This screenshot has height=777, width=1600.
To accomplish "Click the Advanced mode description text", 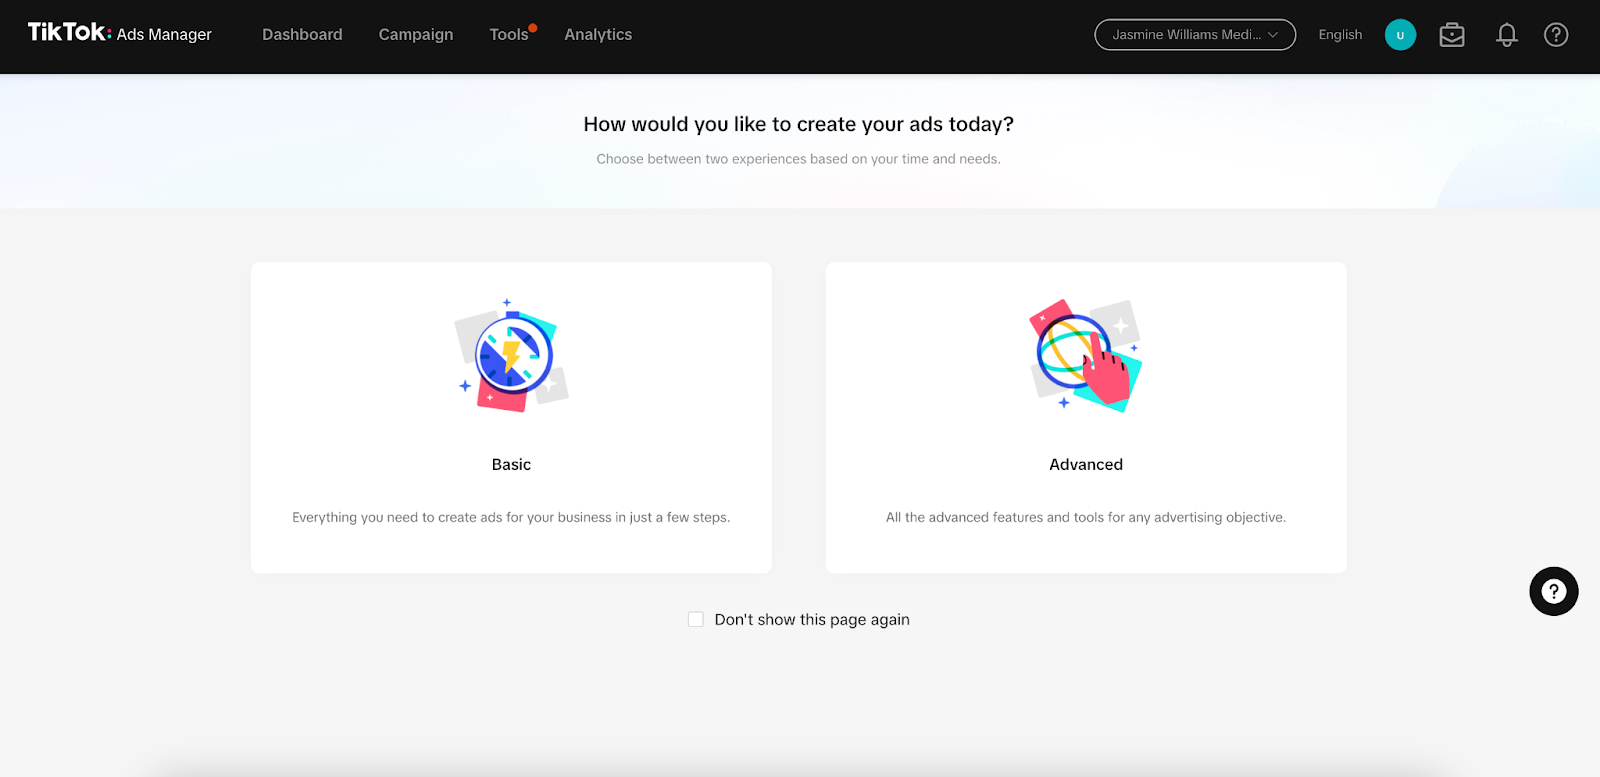I will (x=1086, y=518).
